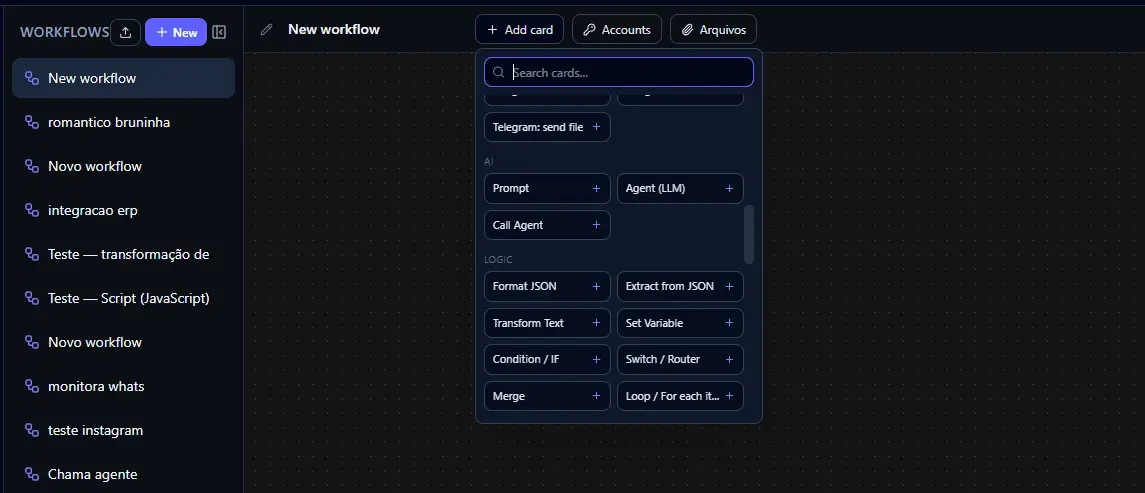Open the integracao erp workflow

[x=123, y=210]
